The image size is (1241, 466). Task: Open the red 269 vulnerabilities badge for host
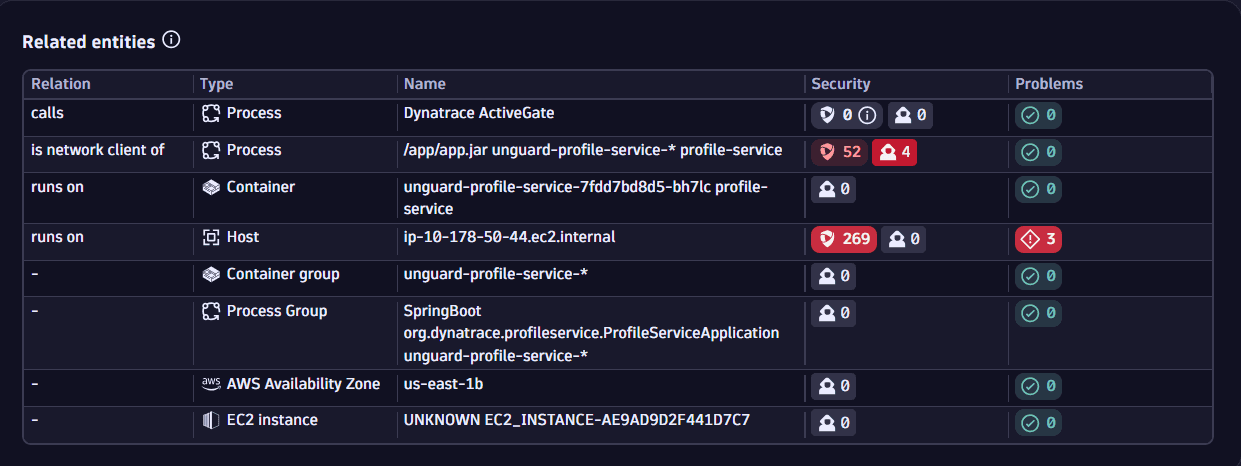[844, 240]
